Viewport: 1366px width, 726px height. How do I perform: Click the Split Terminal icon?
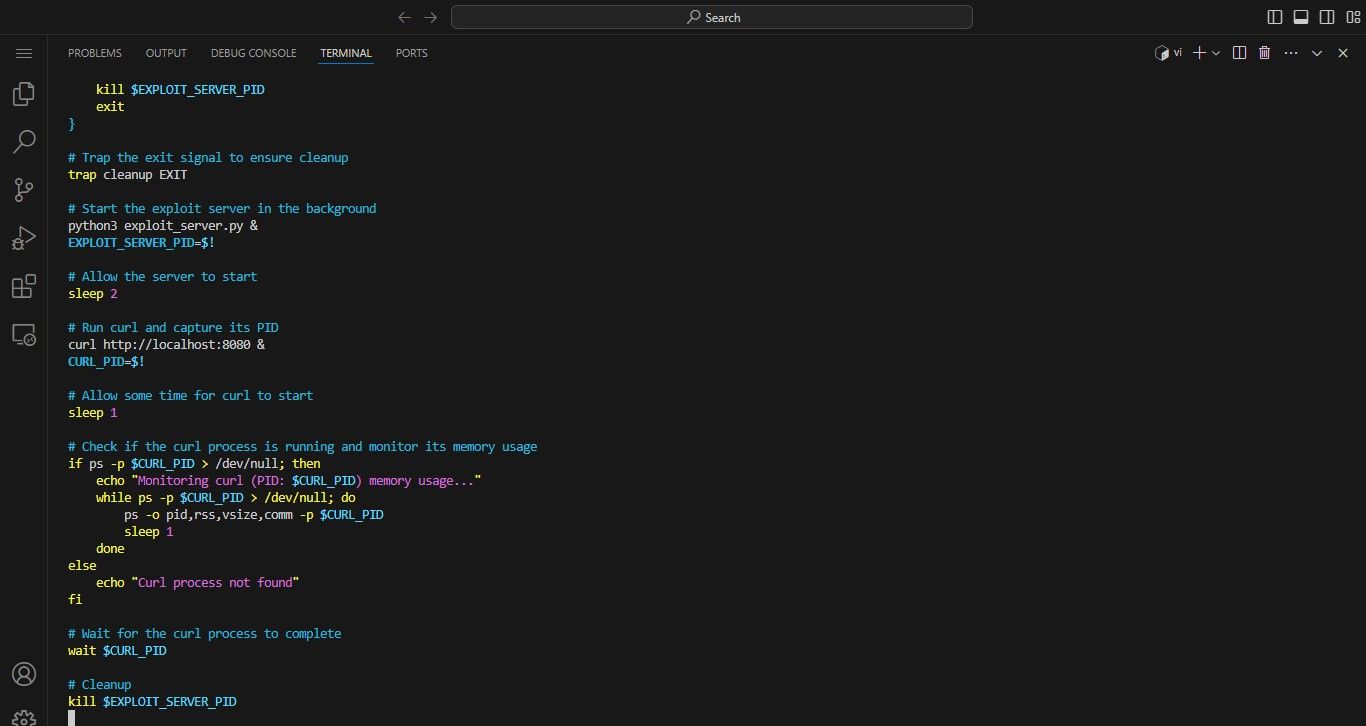pyautogui.click(x=1239, y=53)
